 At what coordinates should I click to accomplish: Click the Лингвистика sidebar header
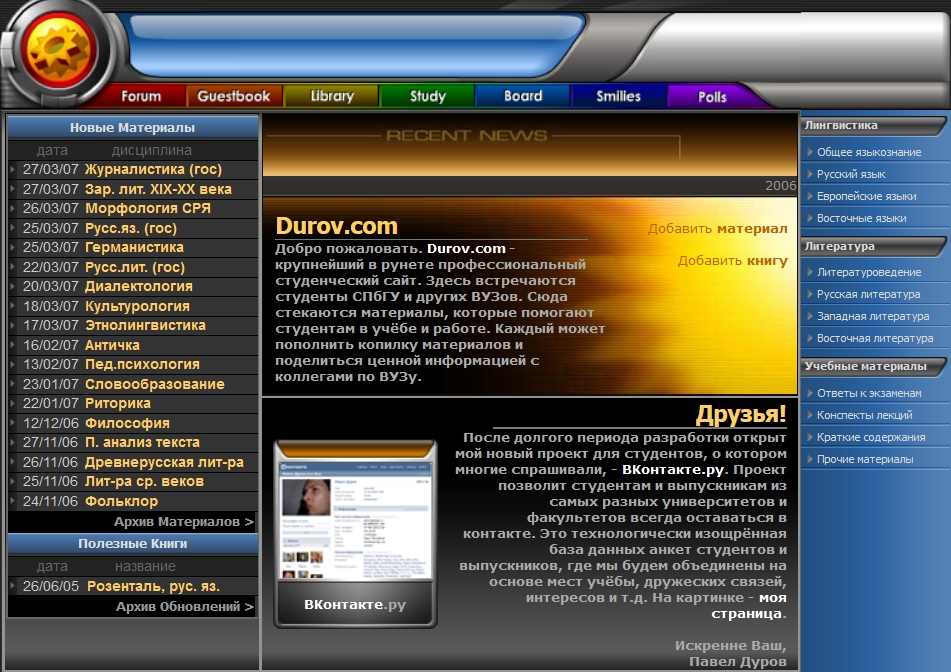click(873, 126)
